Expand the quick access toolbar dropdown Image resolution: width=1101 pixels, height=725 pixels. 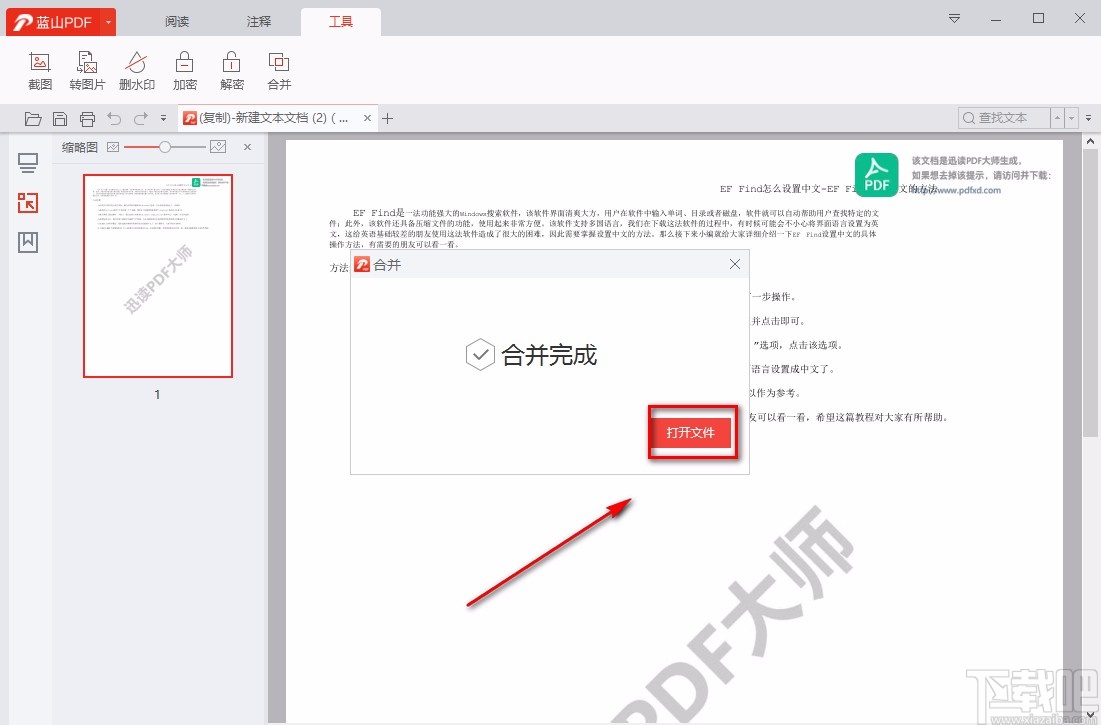point(163,119)
